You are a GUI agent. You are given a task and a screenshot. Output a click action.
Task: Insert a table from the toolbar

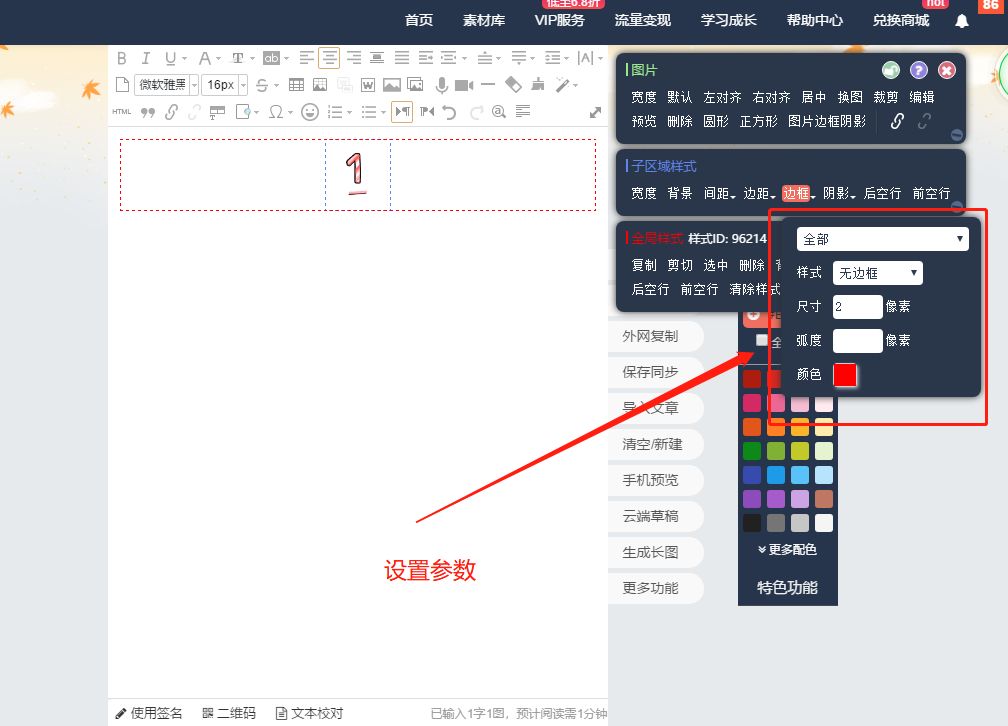[296, 85]
